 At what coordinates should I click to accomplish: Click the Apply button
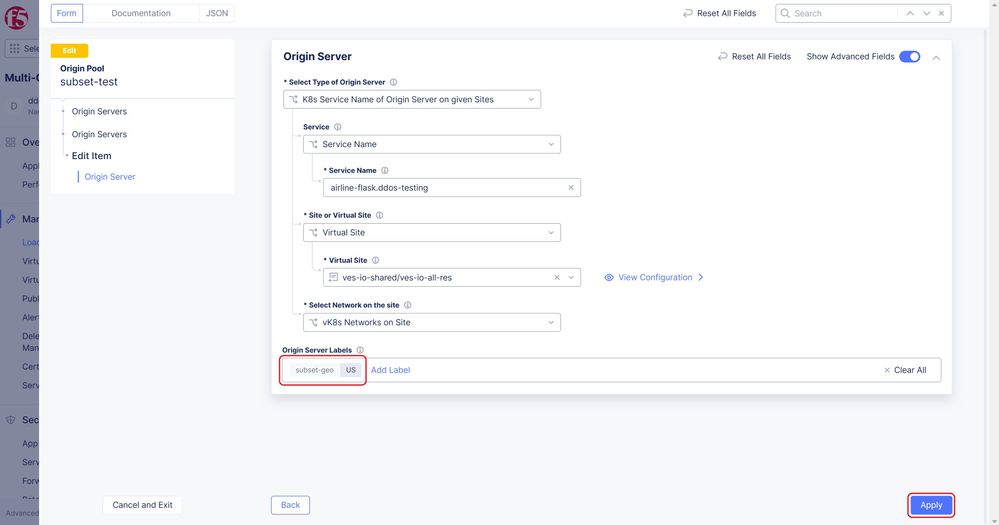tap(931, 505)
